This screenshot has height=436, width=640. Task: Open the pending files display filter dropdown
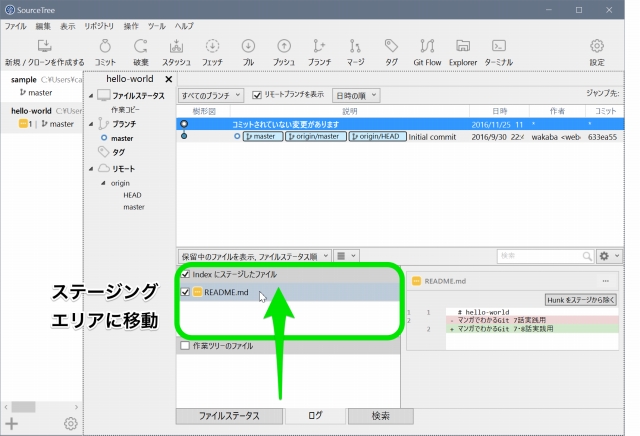point(254,256)
